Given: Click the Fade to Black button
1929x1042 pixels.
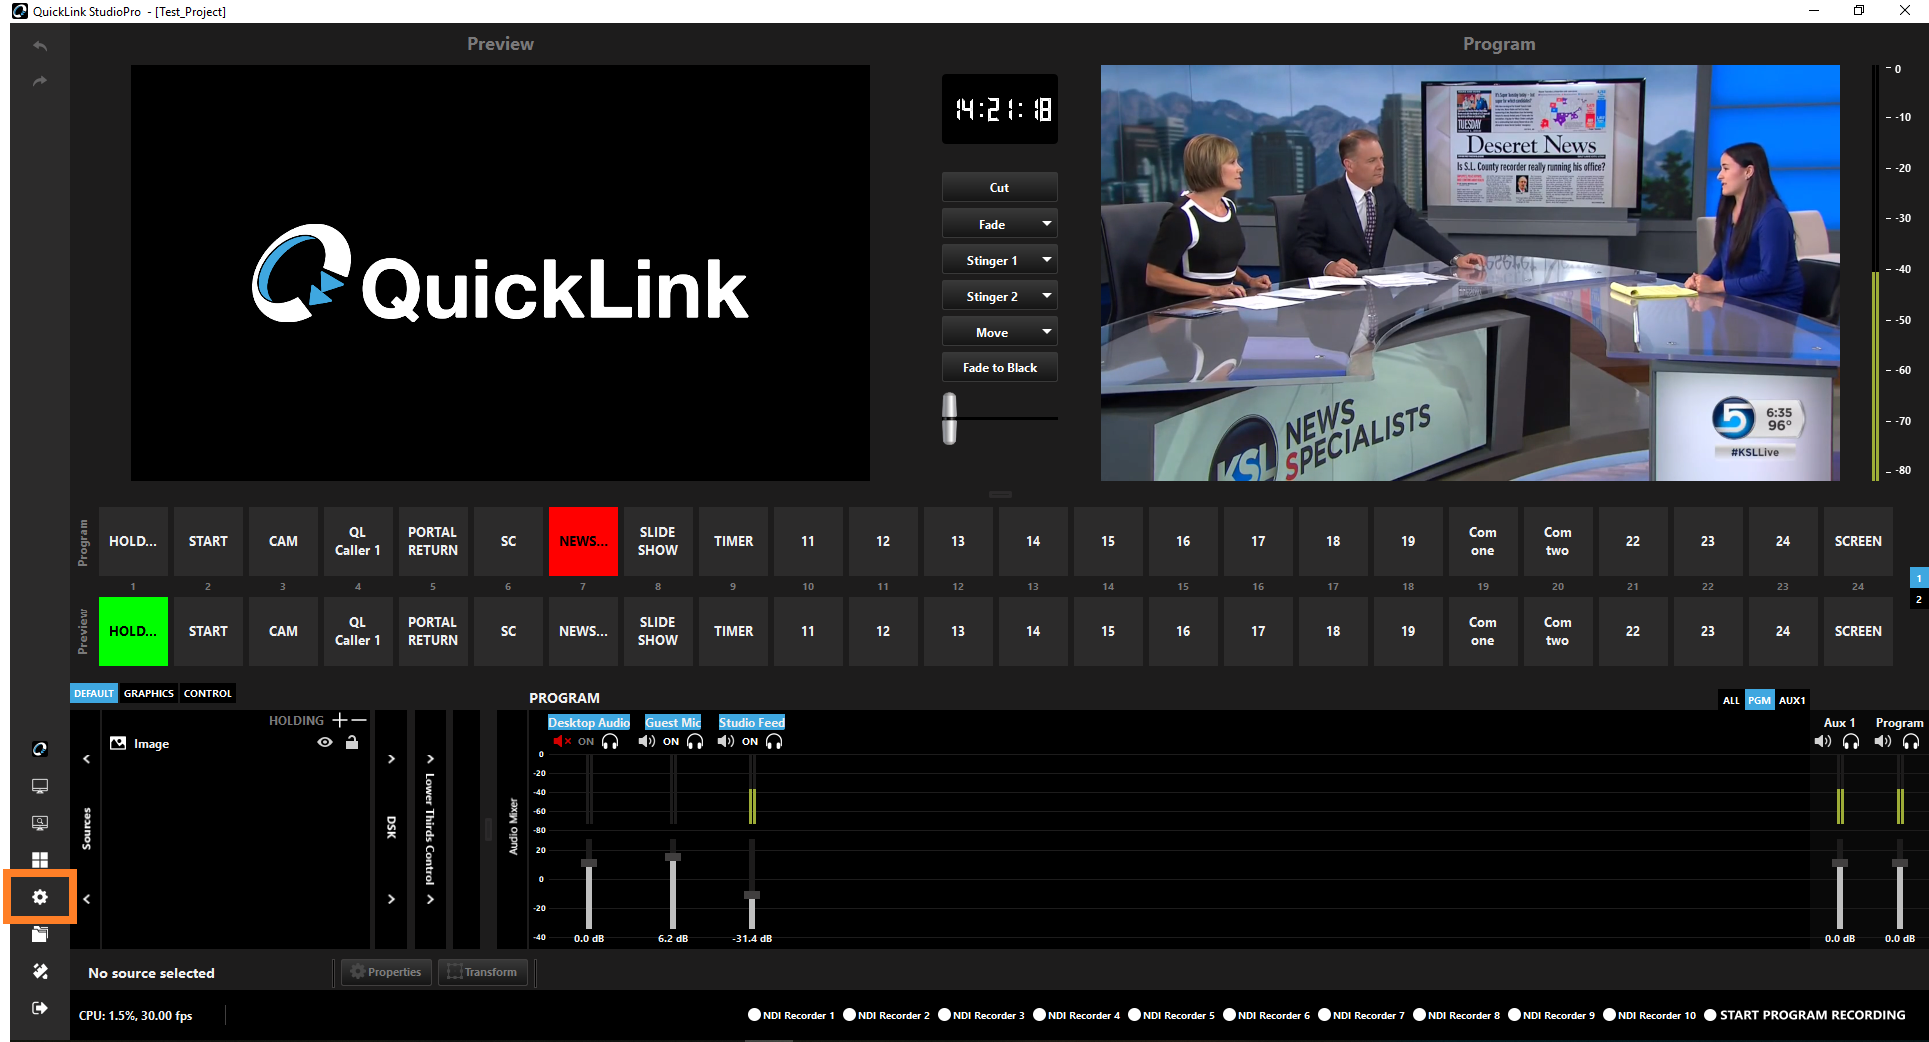Looking at the screenshot, I should coord(999,367).
